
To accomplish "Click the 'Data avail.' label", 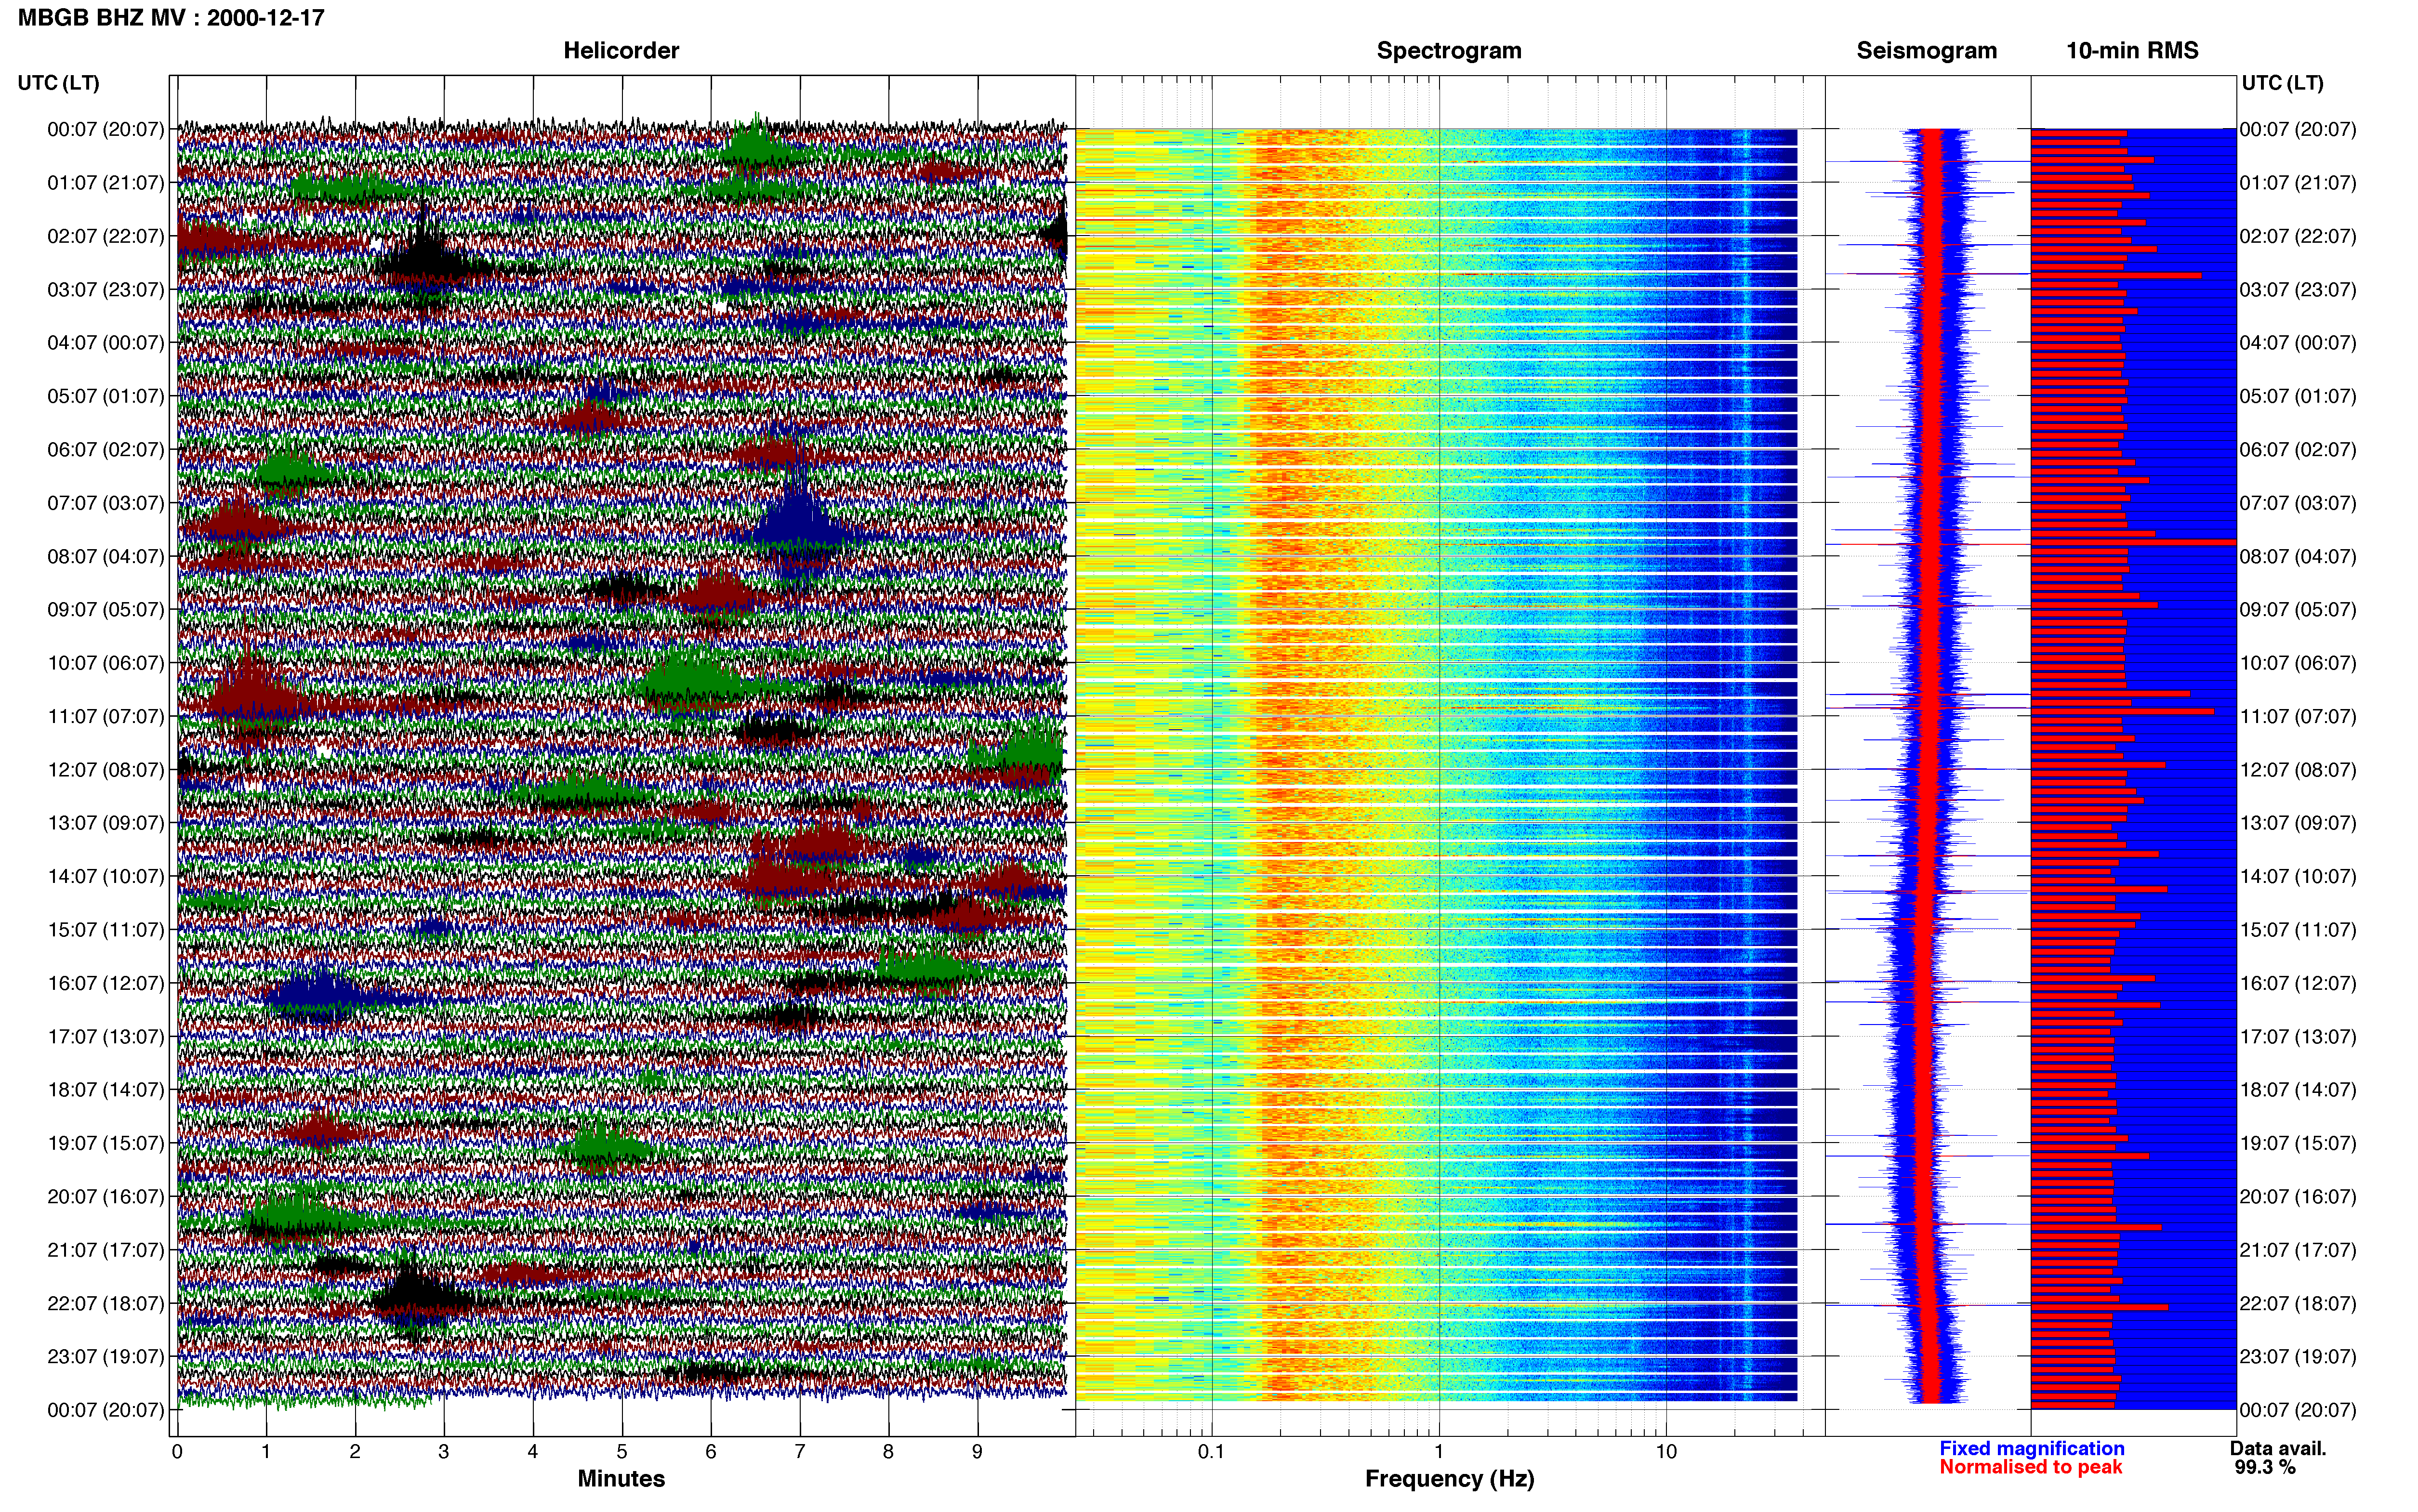I will click(2278, 1448).
